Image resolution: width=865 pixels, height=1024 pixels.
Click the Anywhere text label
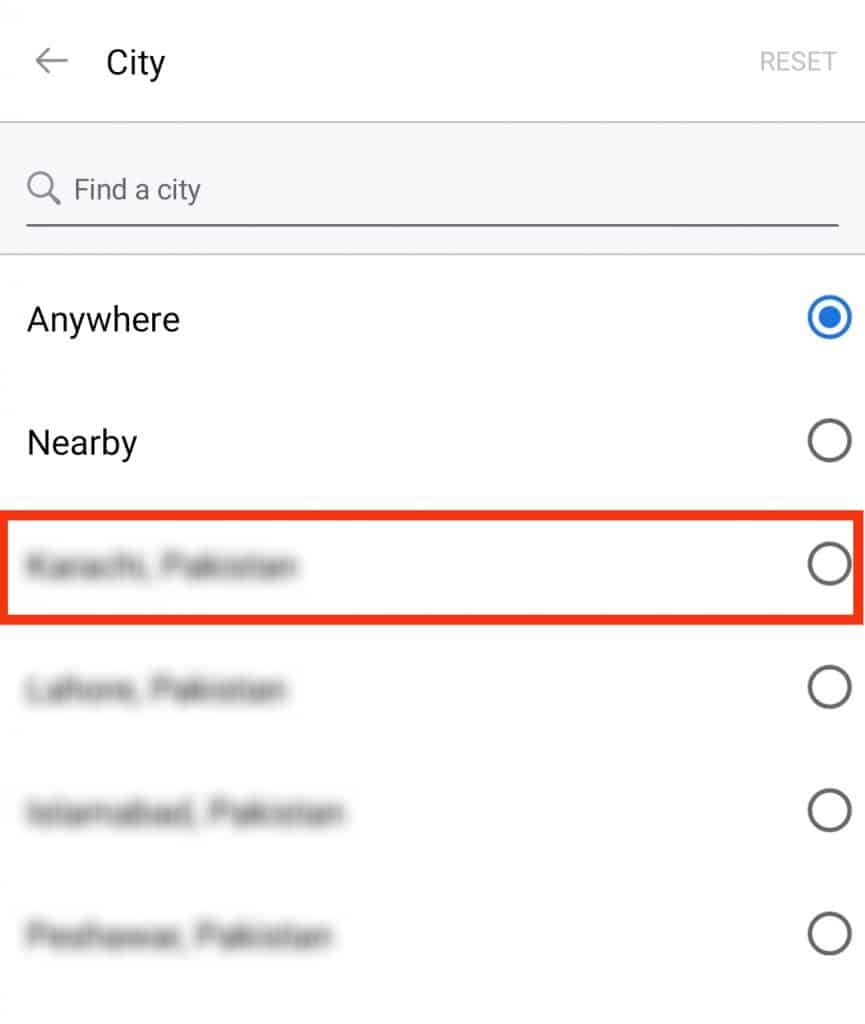coord(102,319)
